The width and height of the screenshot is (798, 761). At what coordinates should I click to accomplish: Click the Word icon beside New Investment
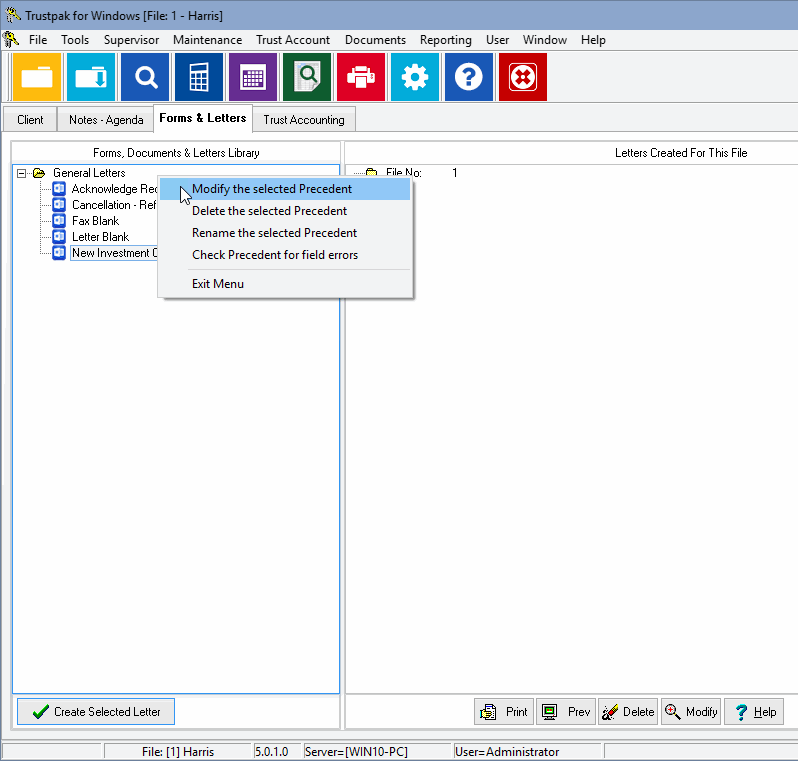pyautogui.click(x=59, y=253)
